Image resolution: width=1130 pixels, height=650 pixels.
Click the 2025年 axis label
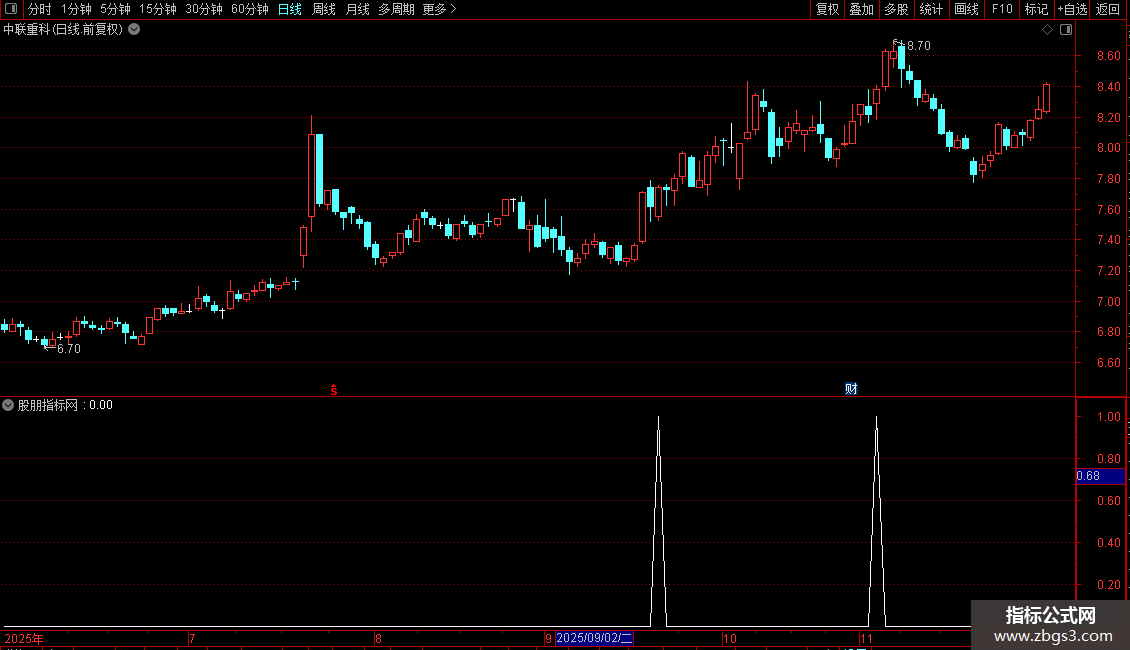24,638
